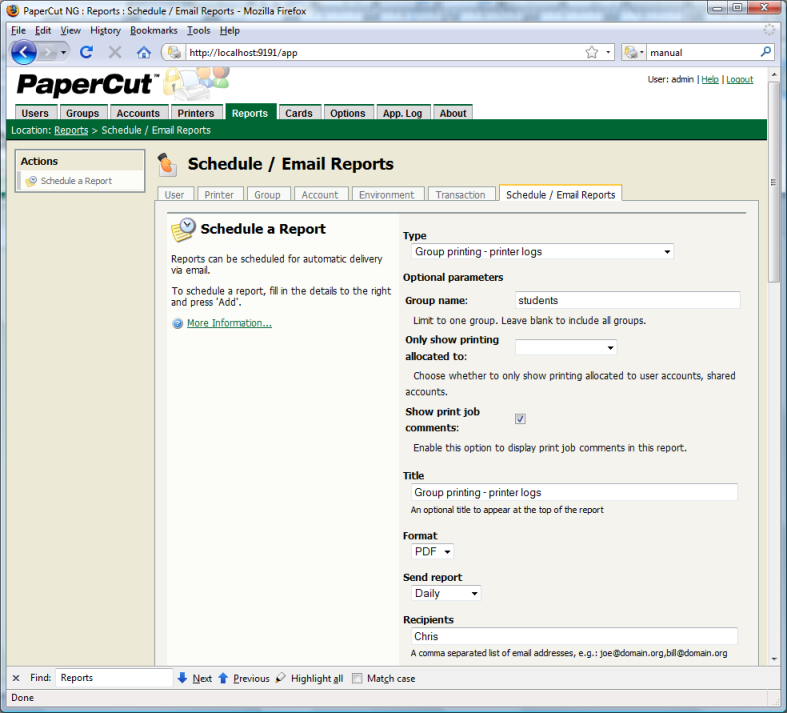Click the Group name field with students
The width and height of the screenshot is (787, 713).
[x=627, y=300]
